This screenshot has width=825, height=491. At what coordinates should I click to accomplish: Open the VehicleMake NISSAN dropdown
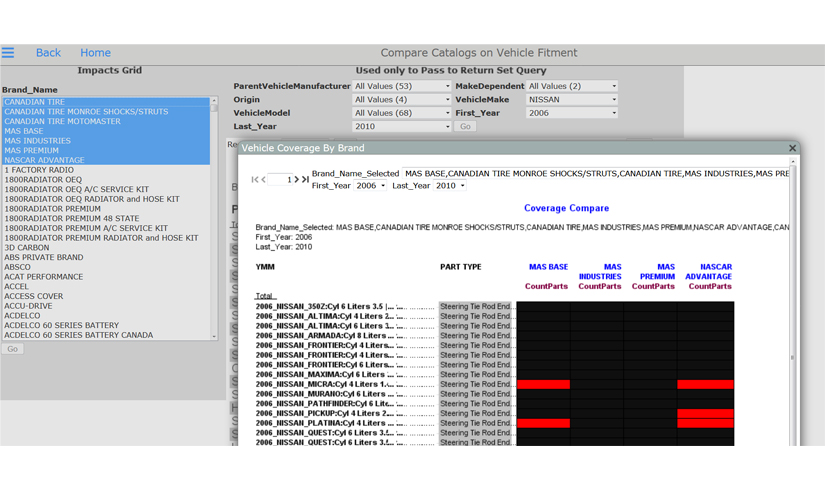click(571, 99)
